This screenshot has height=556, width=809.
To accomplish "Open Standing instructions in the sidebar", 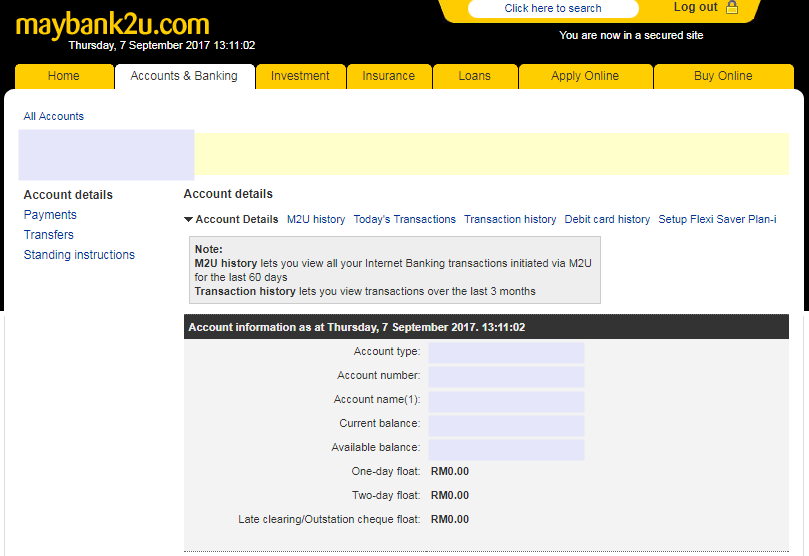I will [x=79, y=255].
